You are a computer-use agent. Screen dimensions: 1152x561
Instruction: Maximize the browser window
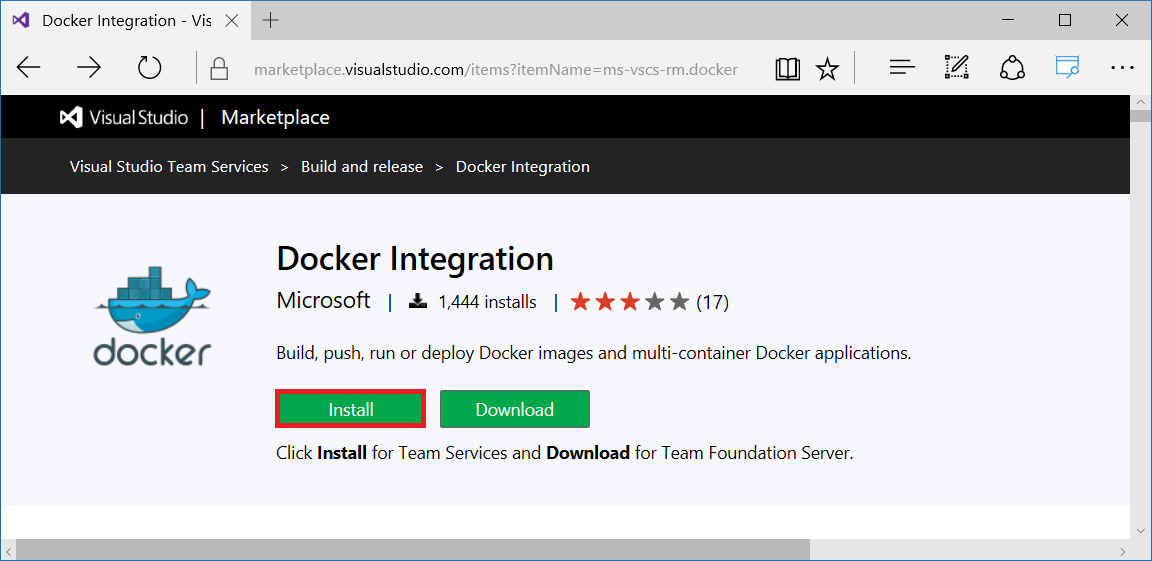click(1065, 21)
